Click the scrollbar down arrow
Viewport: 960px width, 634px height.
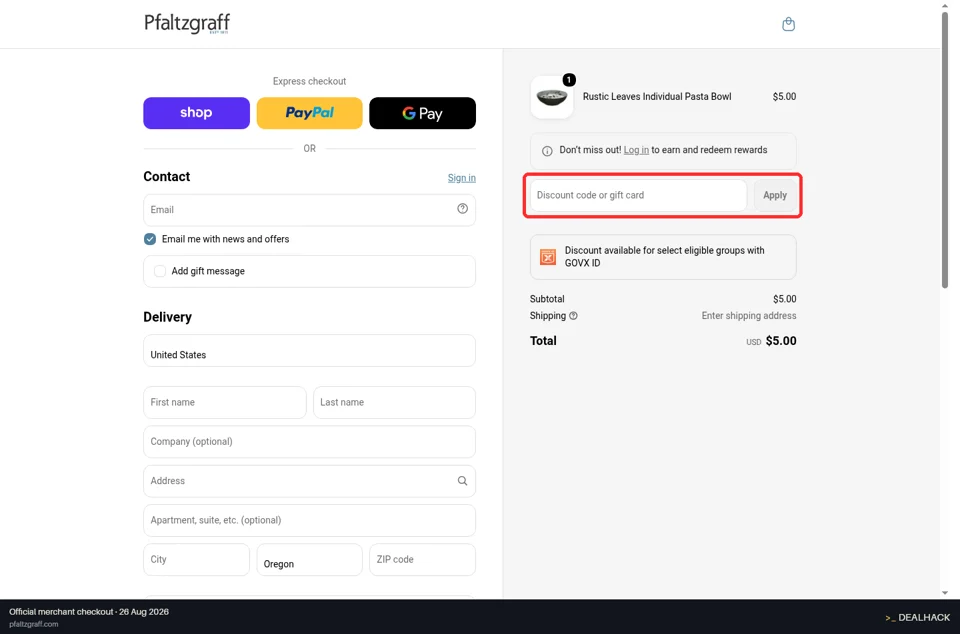(x=945, y=593)
